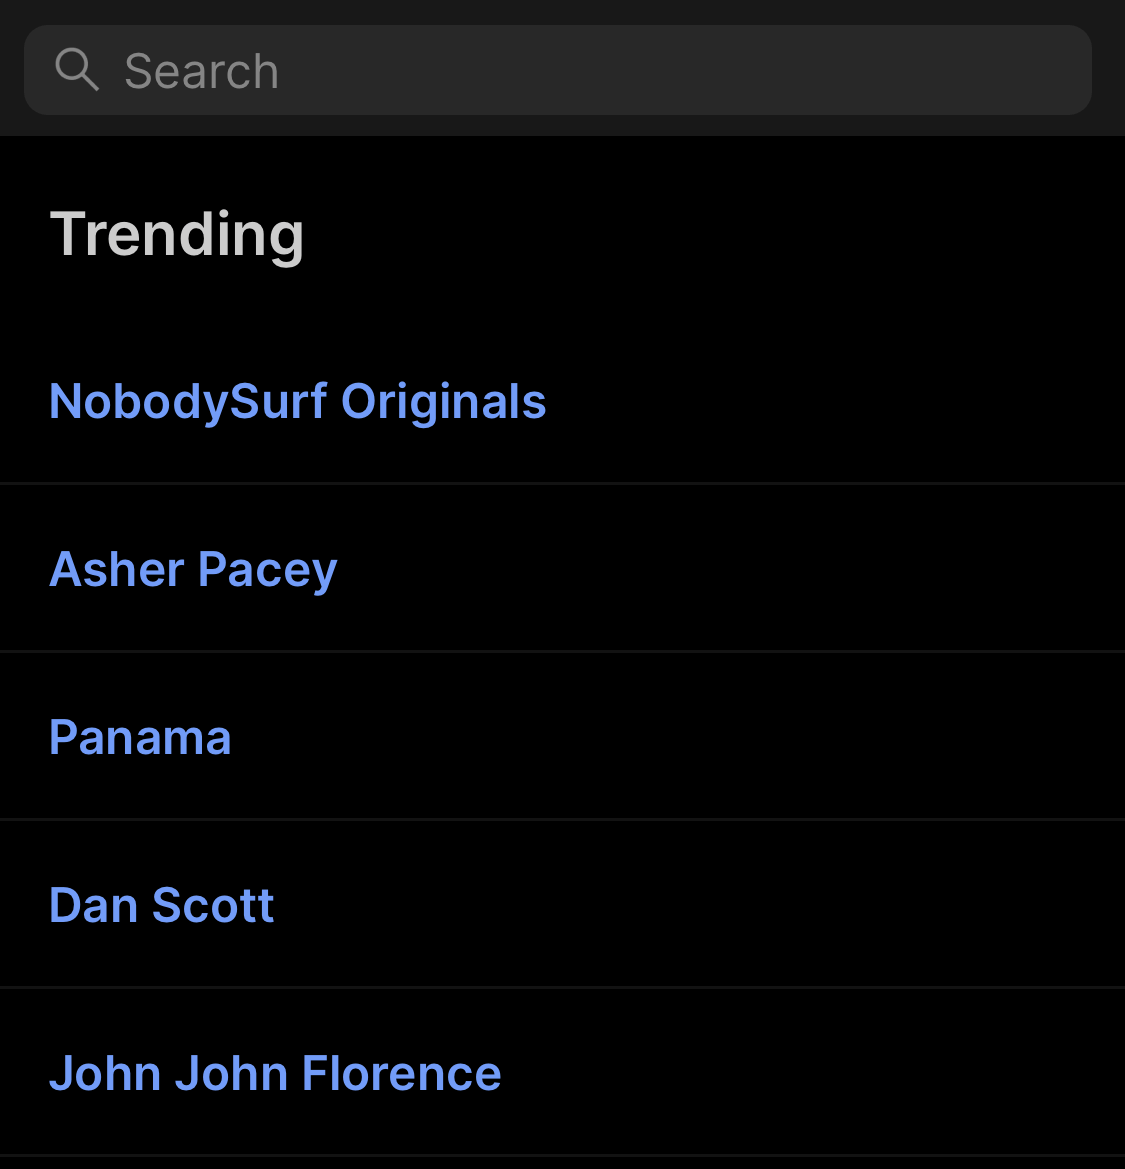Image resolution: width=1125 pixels, height=1169 pixels.
Task: Show results for filmmaker Dan Scott
Action: [161, 906]
